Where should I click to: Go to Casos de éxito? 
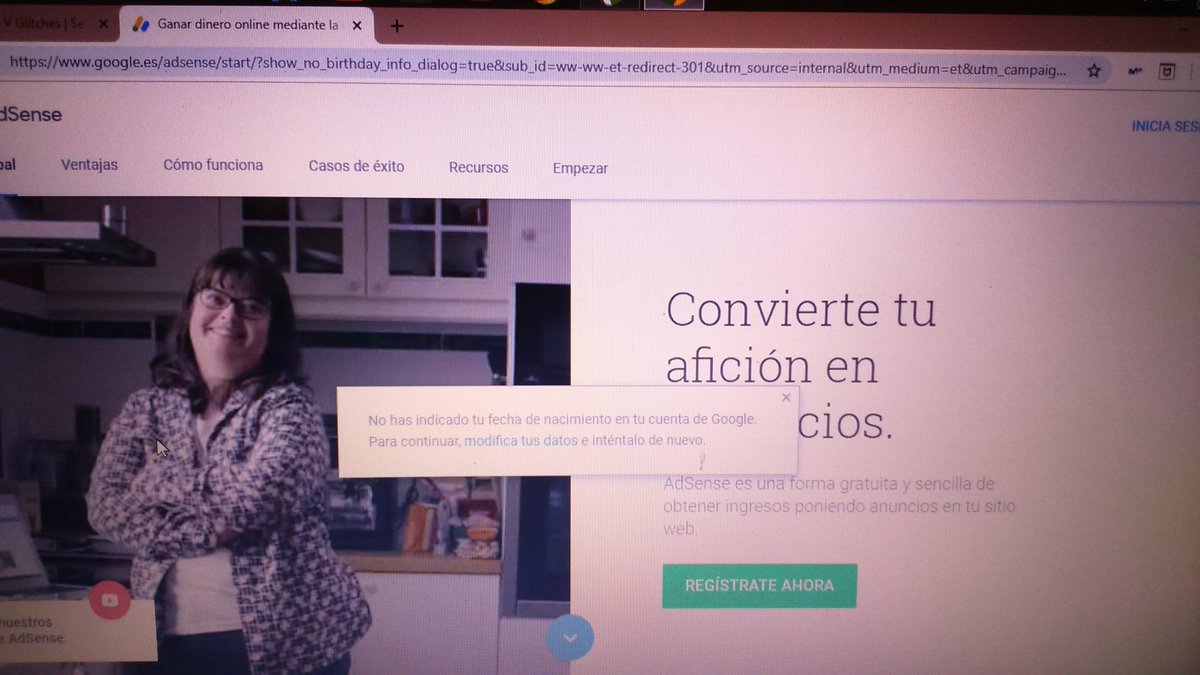[356, 166]
